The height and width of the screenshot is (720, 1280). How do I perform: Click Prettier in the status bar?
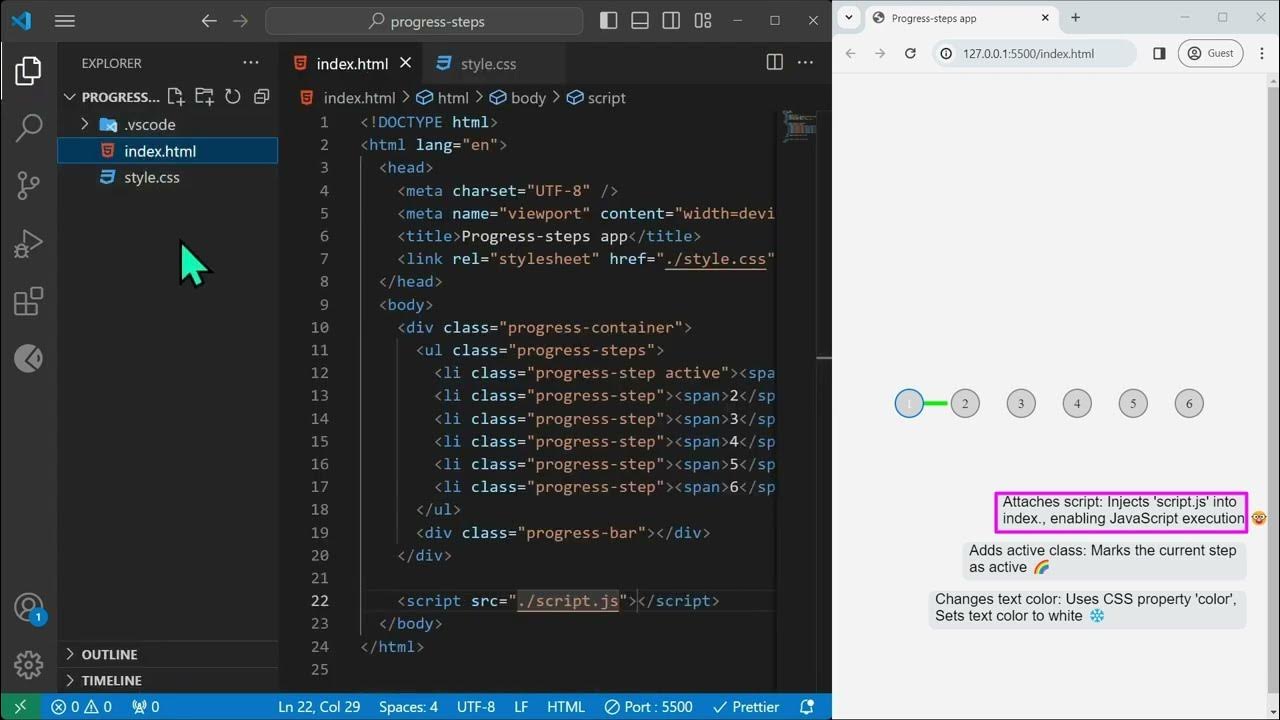[x=745, y=707]
